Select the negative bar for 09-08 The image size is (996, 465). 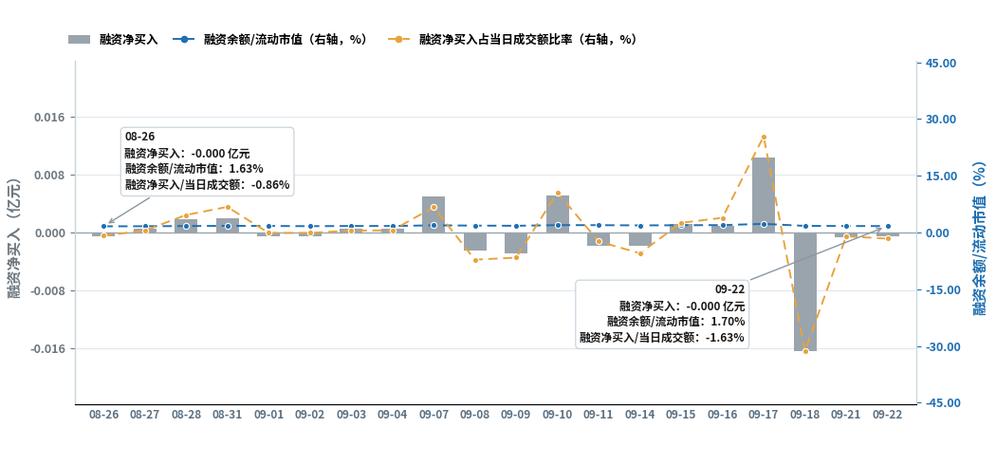click(474, 241)
